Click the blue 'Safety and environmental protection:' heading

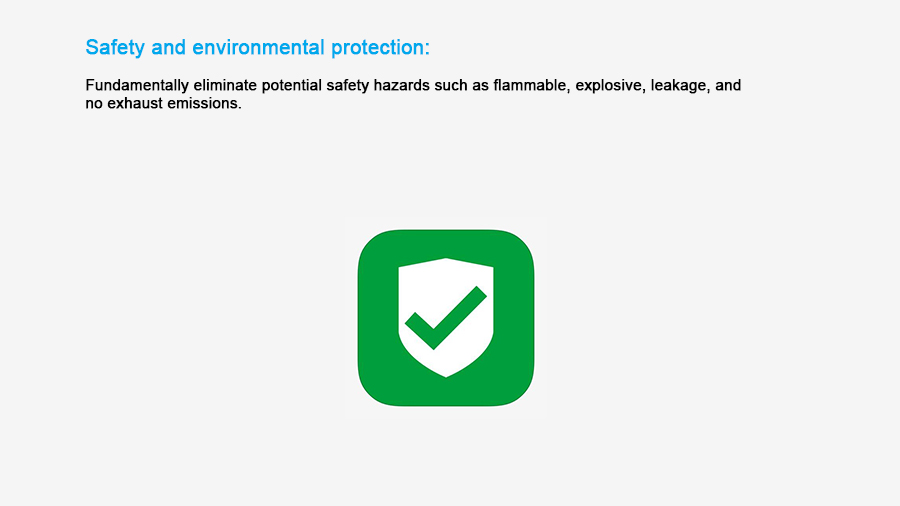point(257,48)
